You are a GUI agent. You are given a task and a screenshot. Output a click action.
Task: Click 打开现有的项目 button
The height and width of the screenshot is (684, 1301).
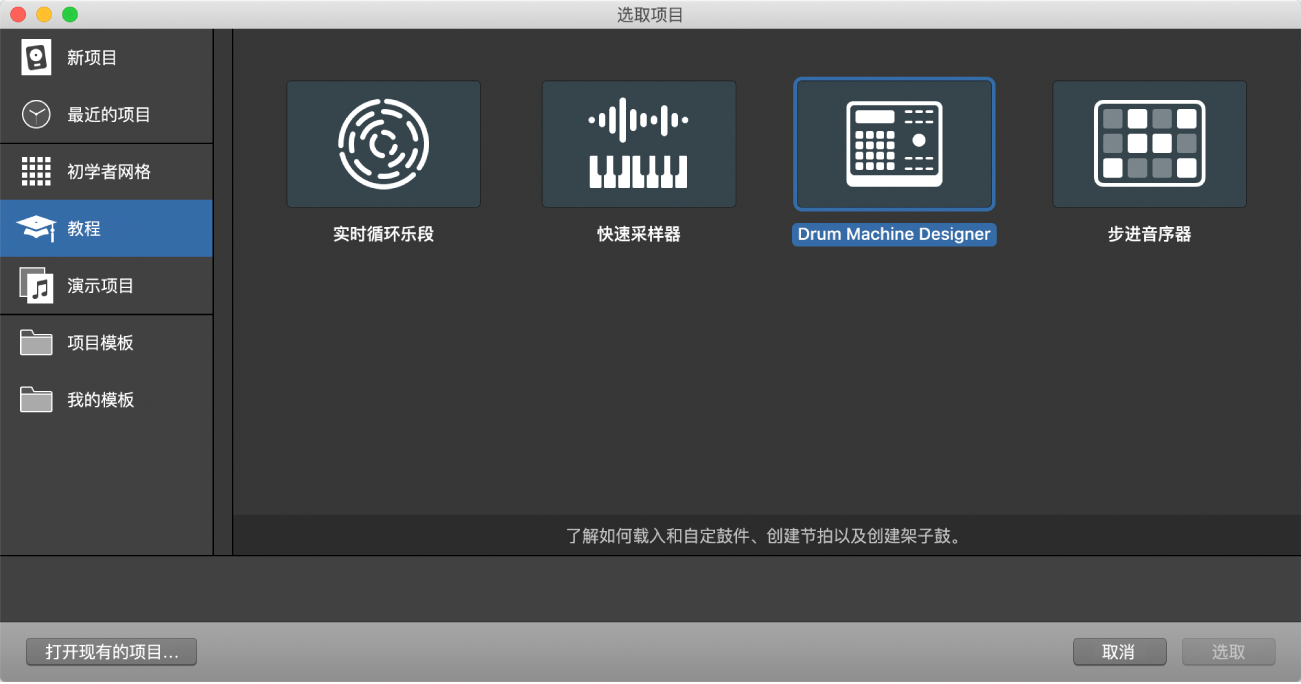pos(111,651)
